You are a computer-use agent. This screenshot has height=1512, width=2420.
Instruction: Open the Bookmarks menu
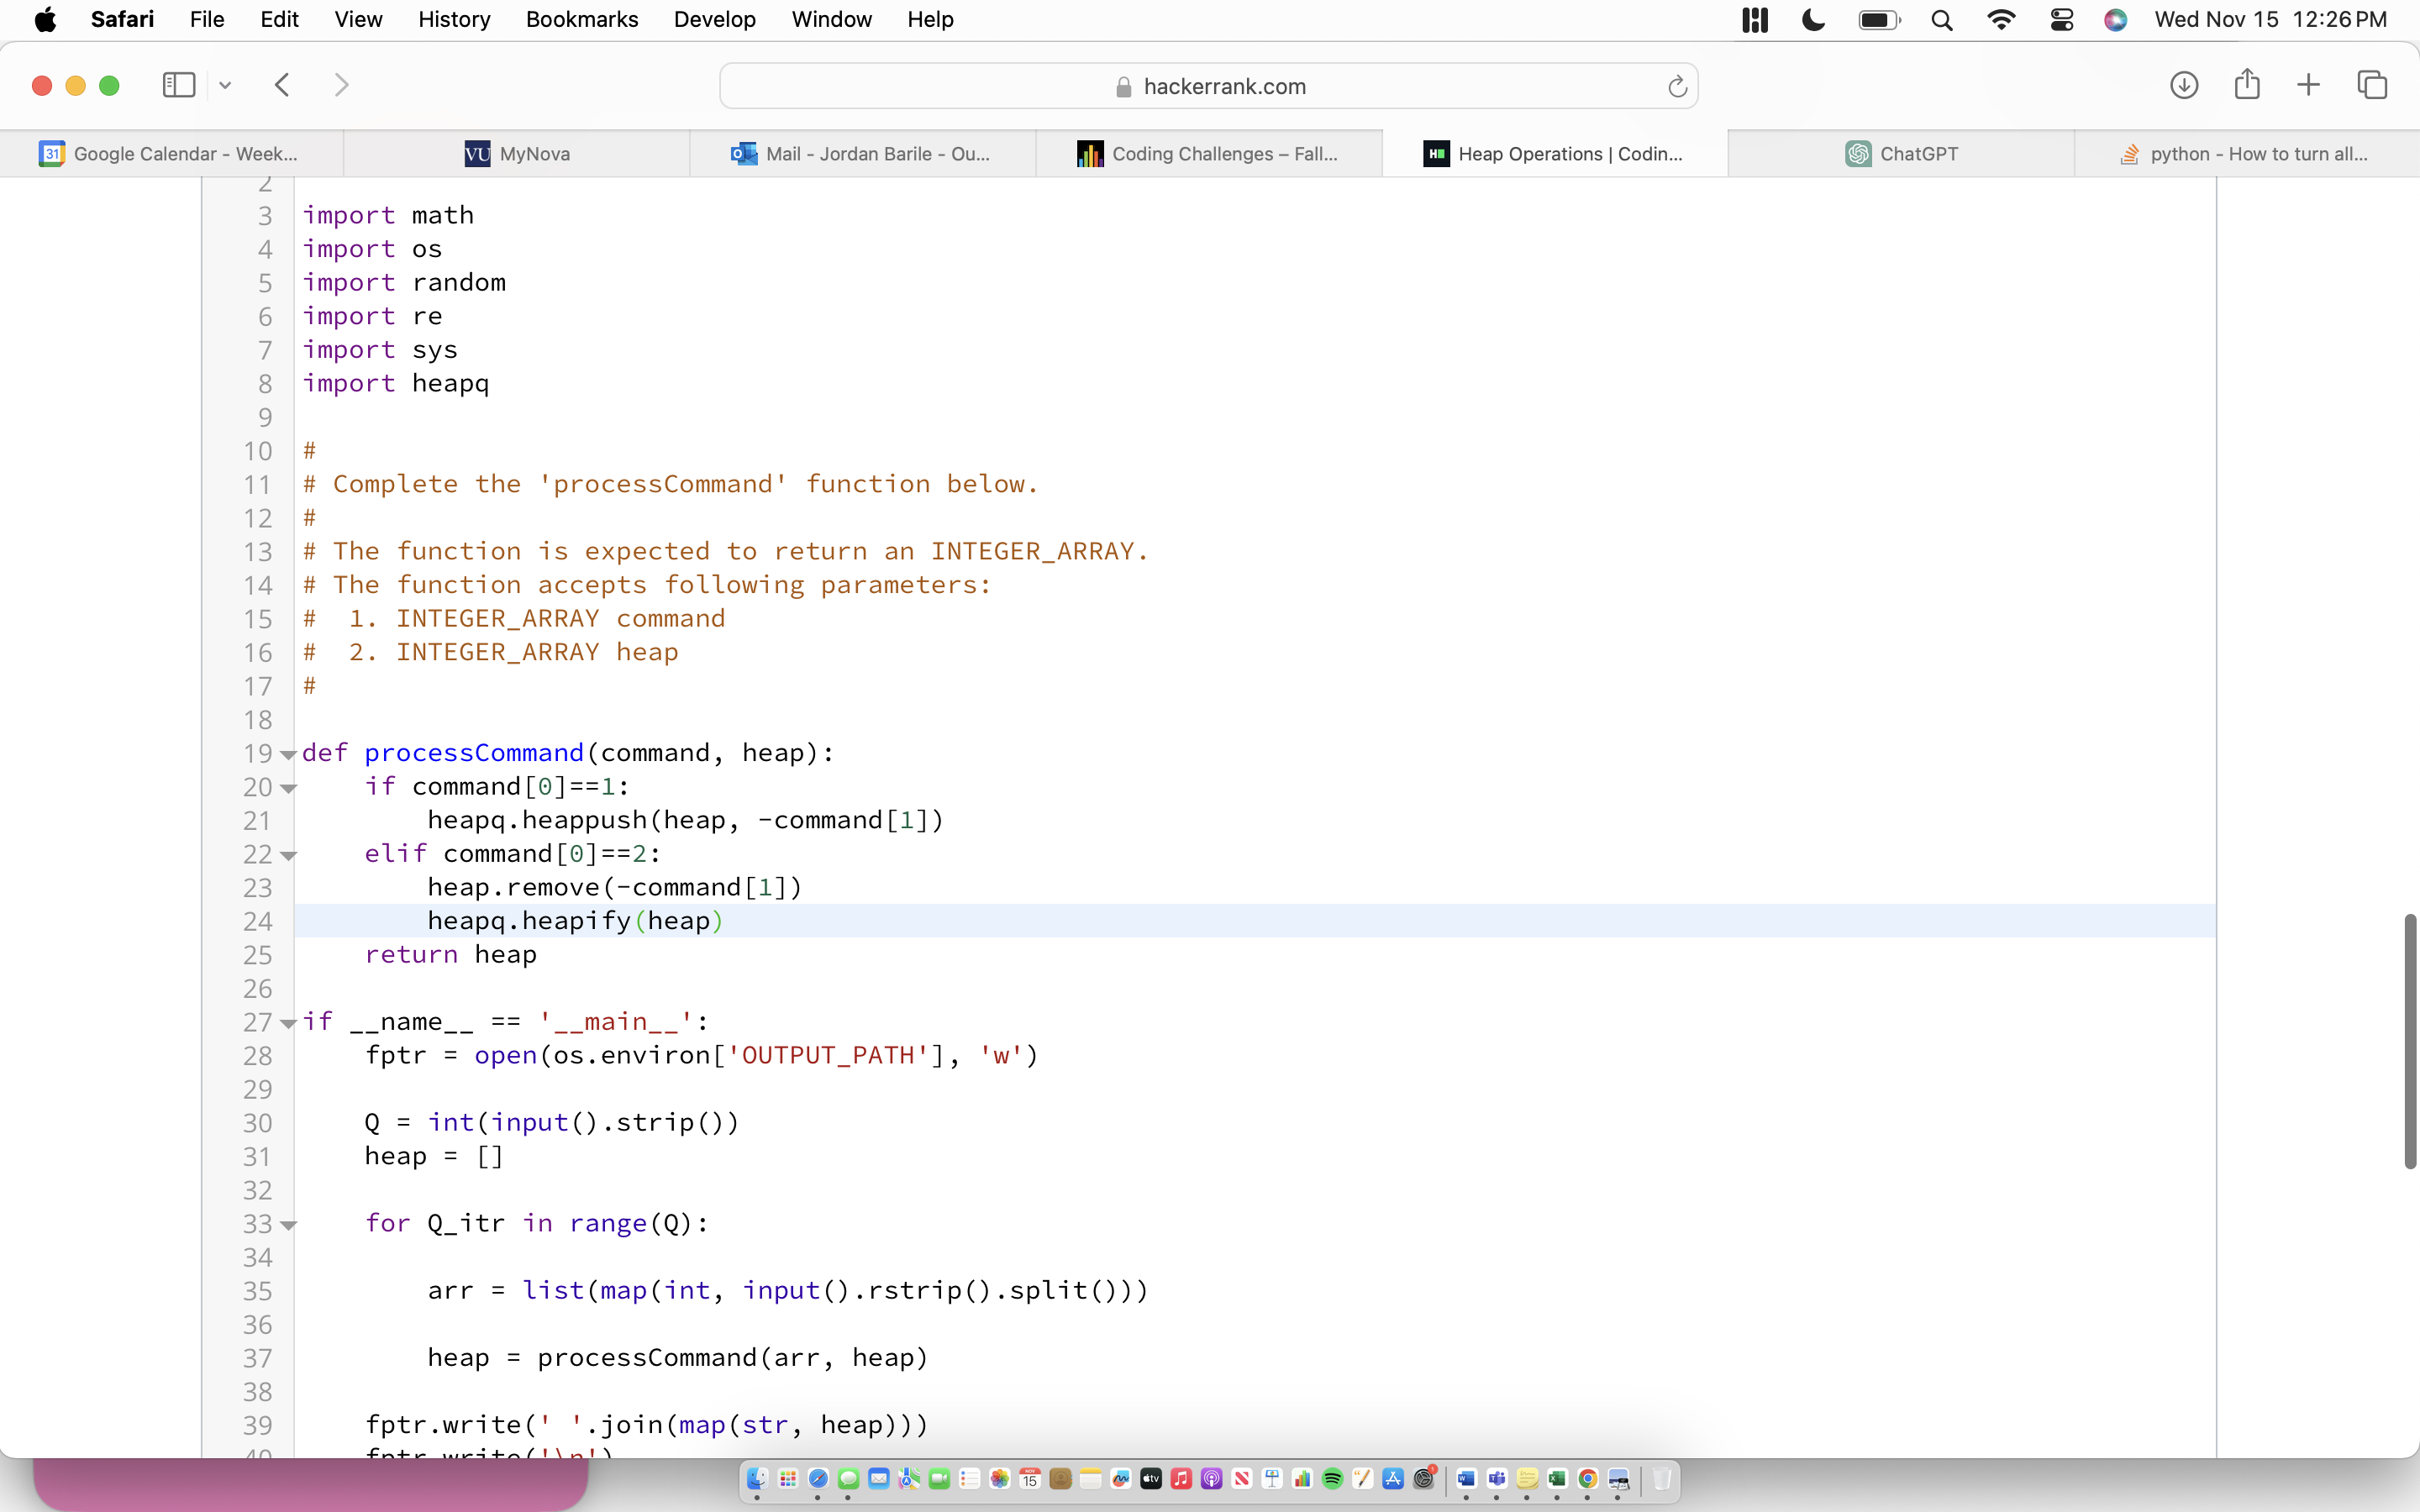pyautogui.click(x=581, y=20)
